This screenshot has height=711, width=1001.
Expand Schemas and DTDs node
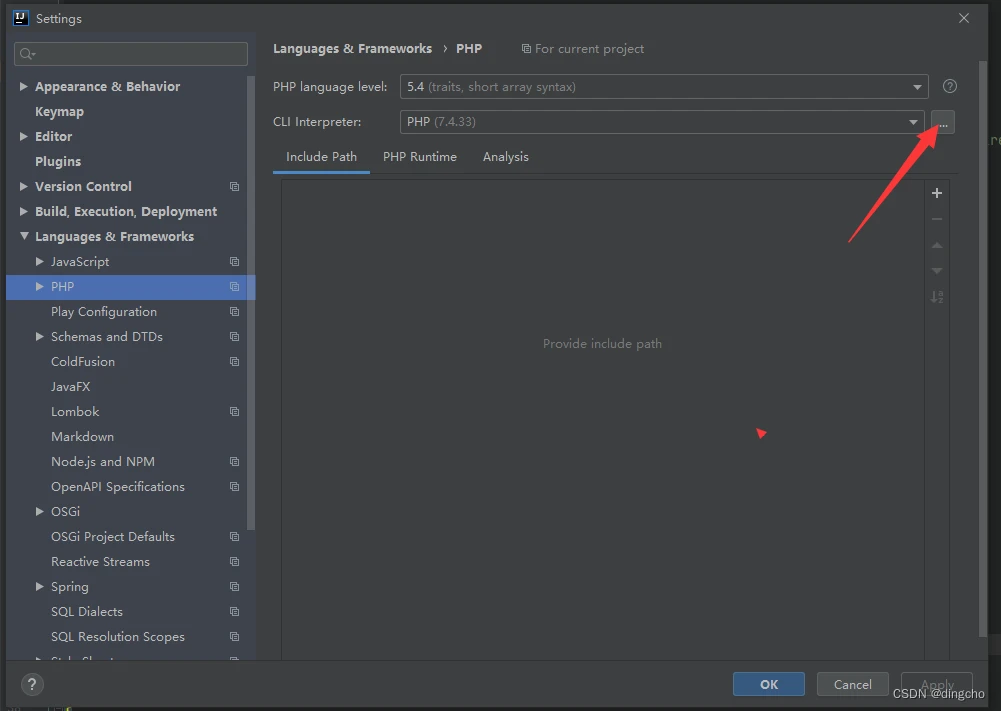pyautogui.click(x=40, y=336)
